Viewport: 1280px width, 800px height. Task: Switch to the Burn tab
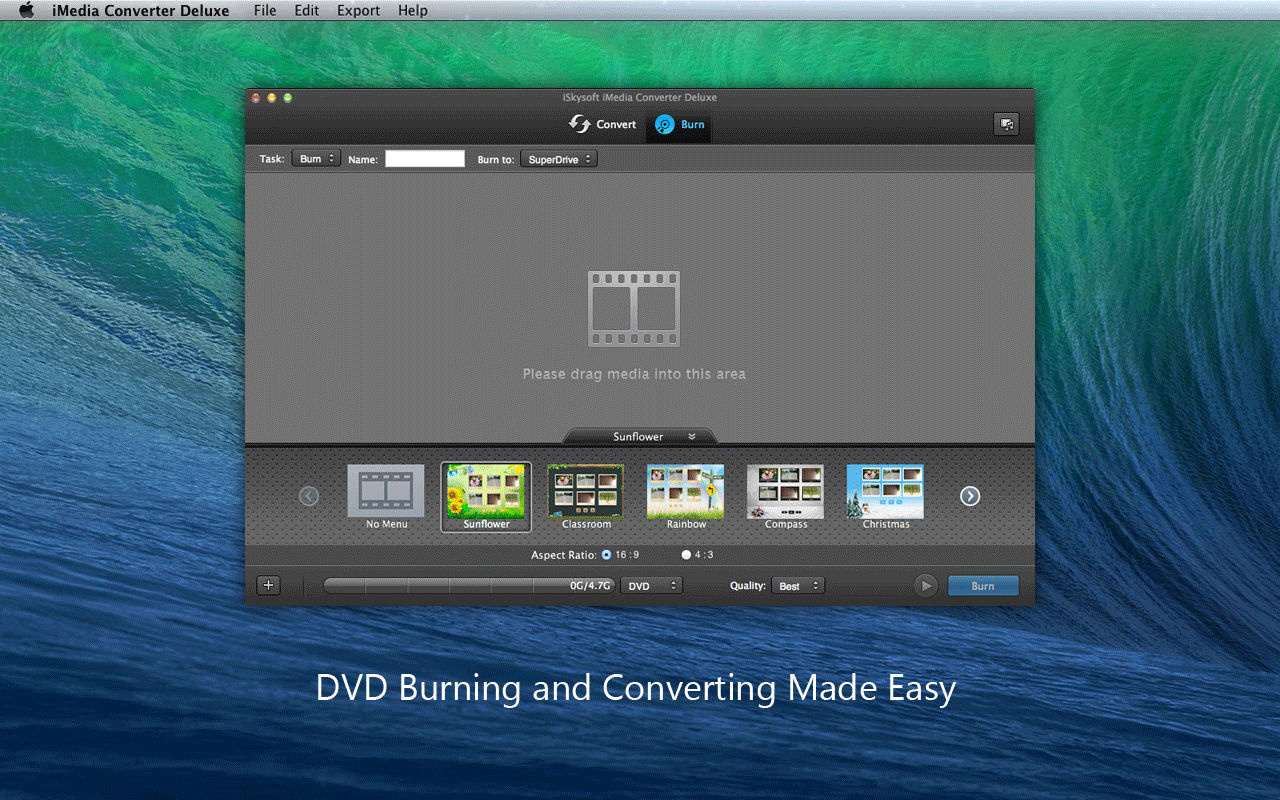[x=679, y=125]
